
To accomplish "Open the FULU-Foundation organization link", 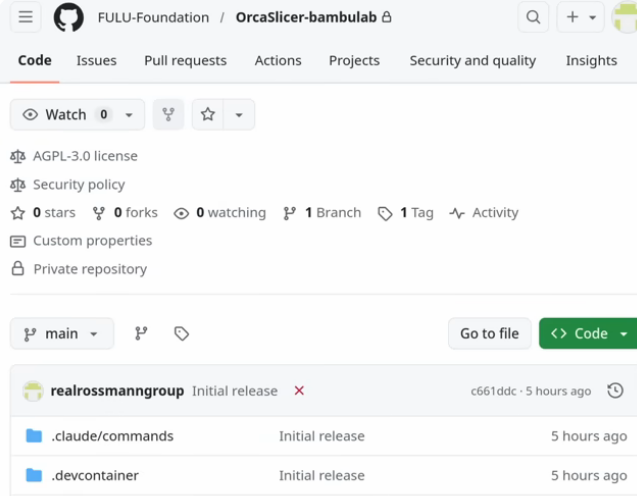I will pyautogui.click(x=153, y=17).
